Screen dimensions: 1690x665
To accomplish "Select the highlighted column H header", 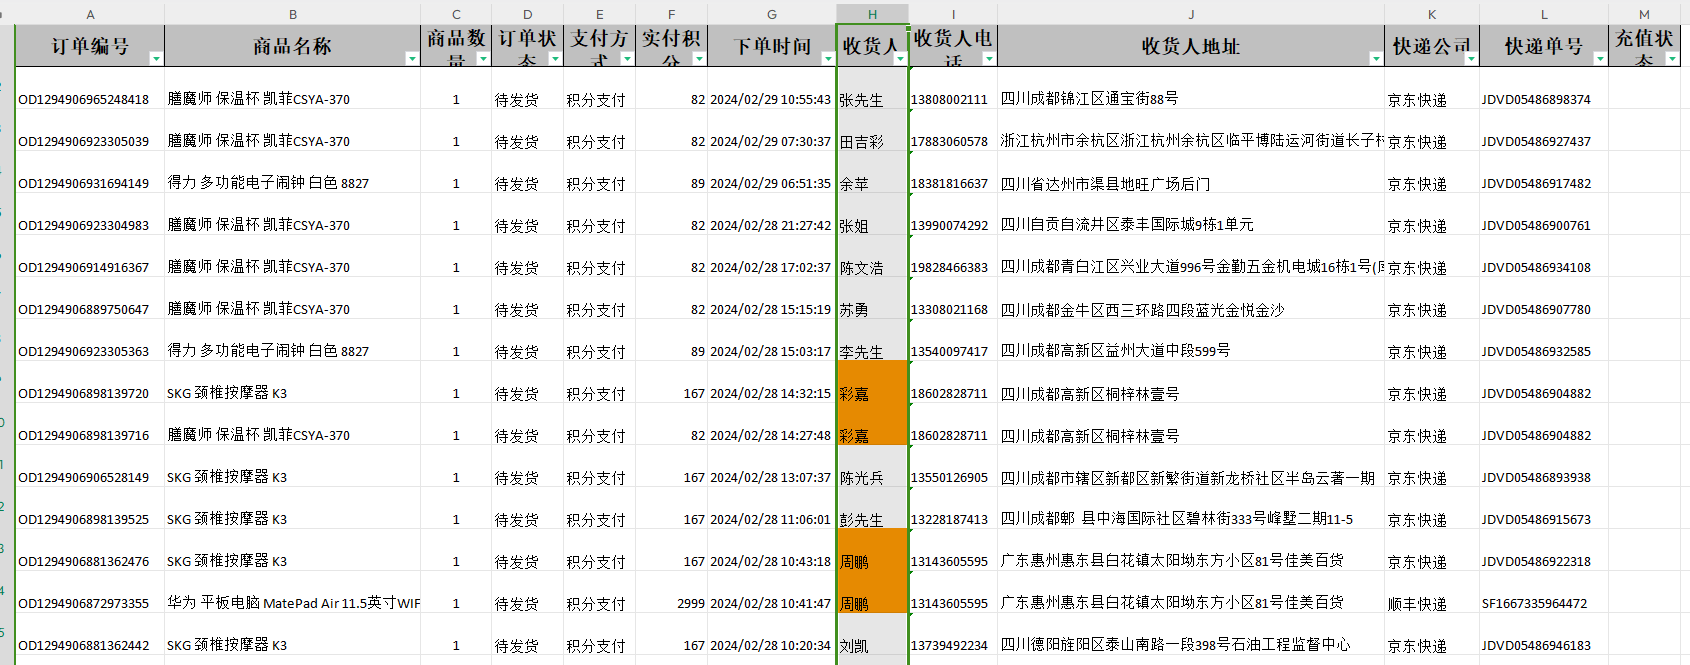I will [x=872, y=14].
